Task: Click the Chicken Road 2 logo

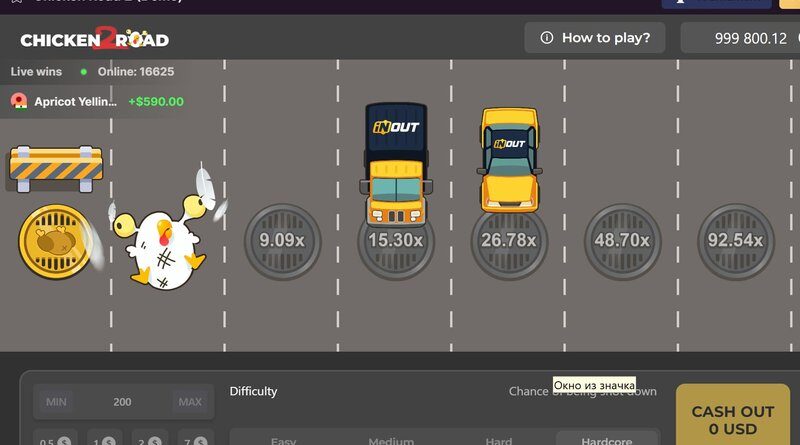Action: (95, 39)
